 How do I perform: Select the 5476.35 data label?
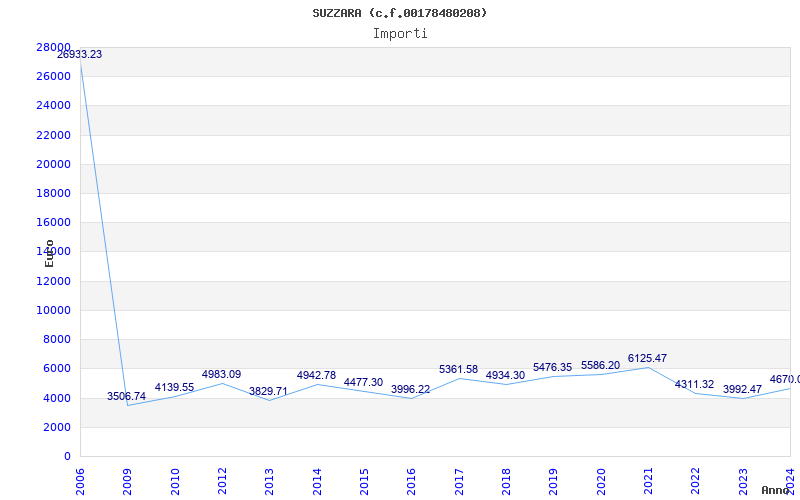point(553,367)
